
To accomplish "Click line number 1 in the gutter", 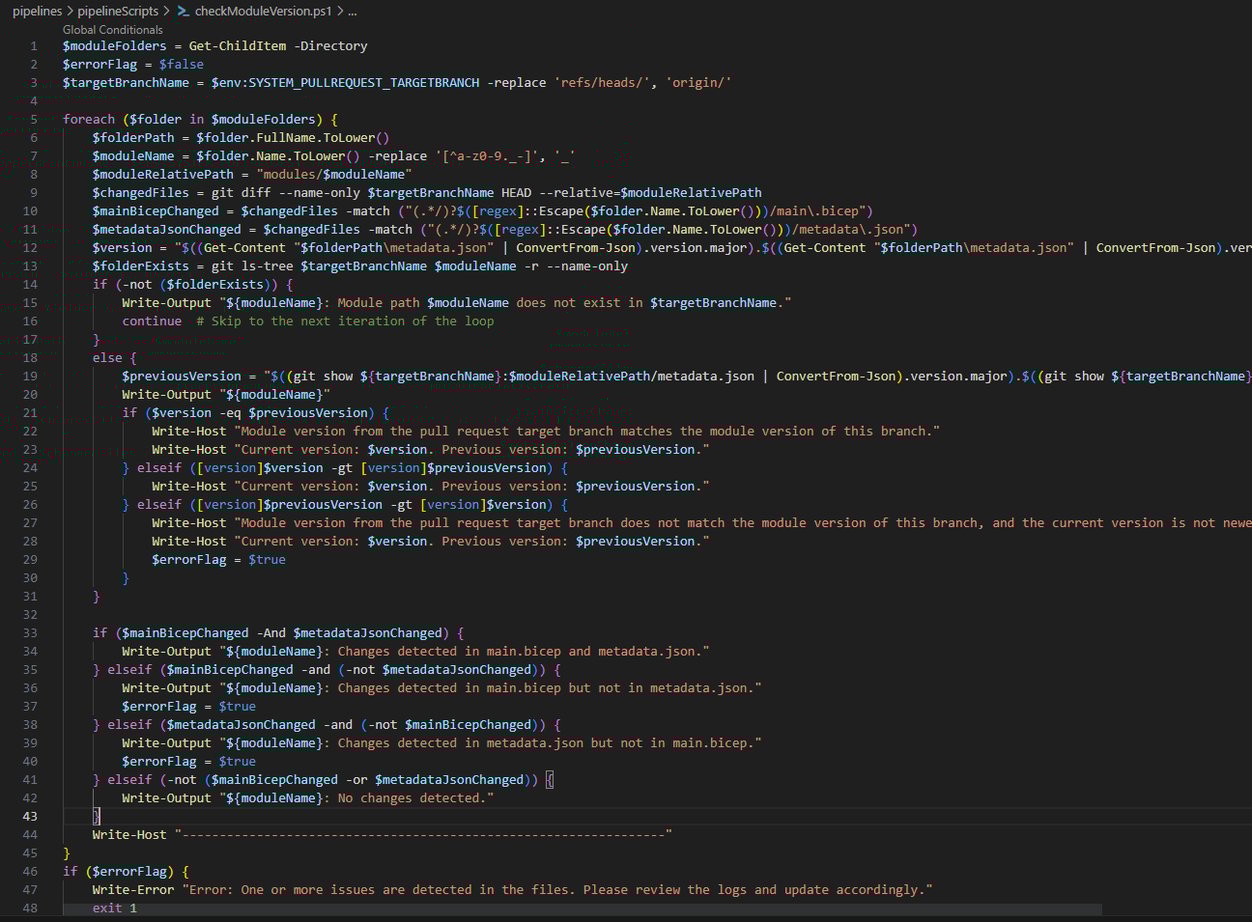I will tap(33, 45).
